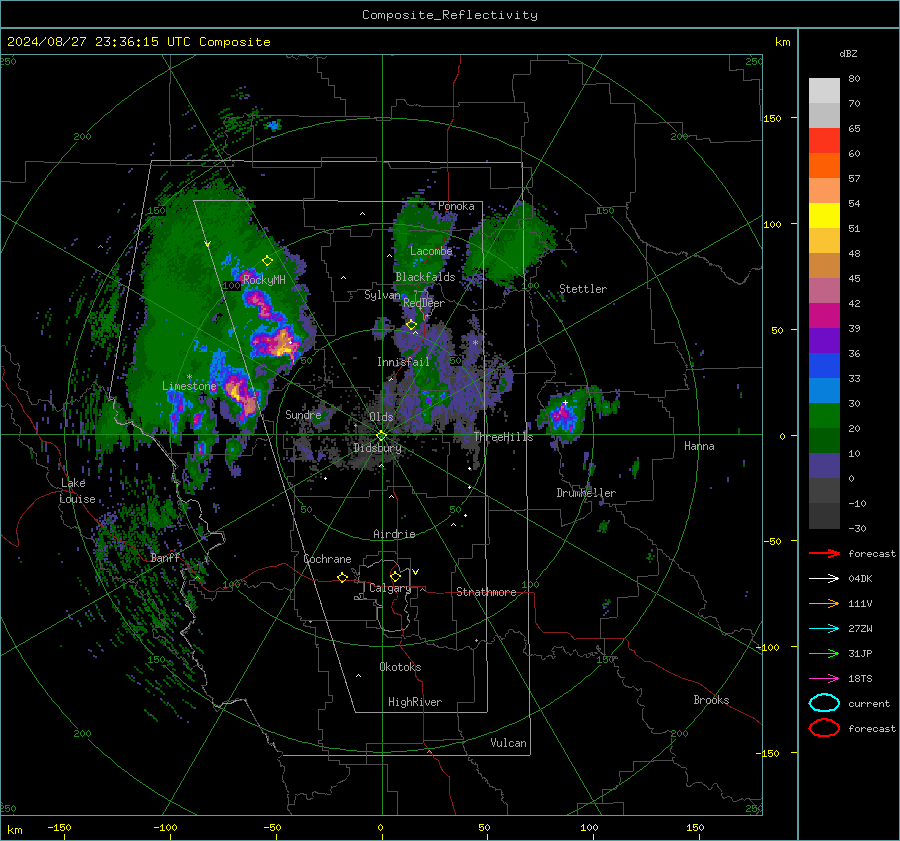This screenshot has width=900, height=841.
Task: Click the yellow diamond at the radar center
Action: (x=381, y=436)
